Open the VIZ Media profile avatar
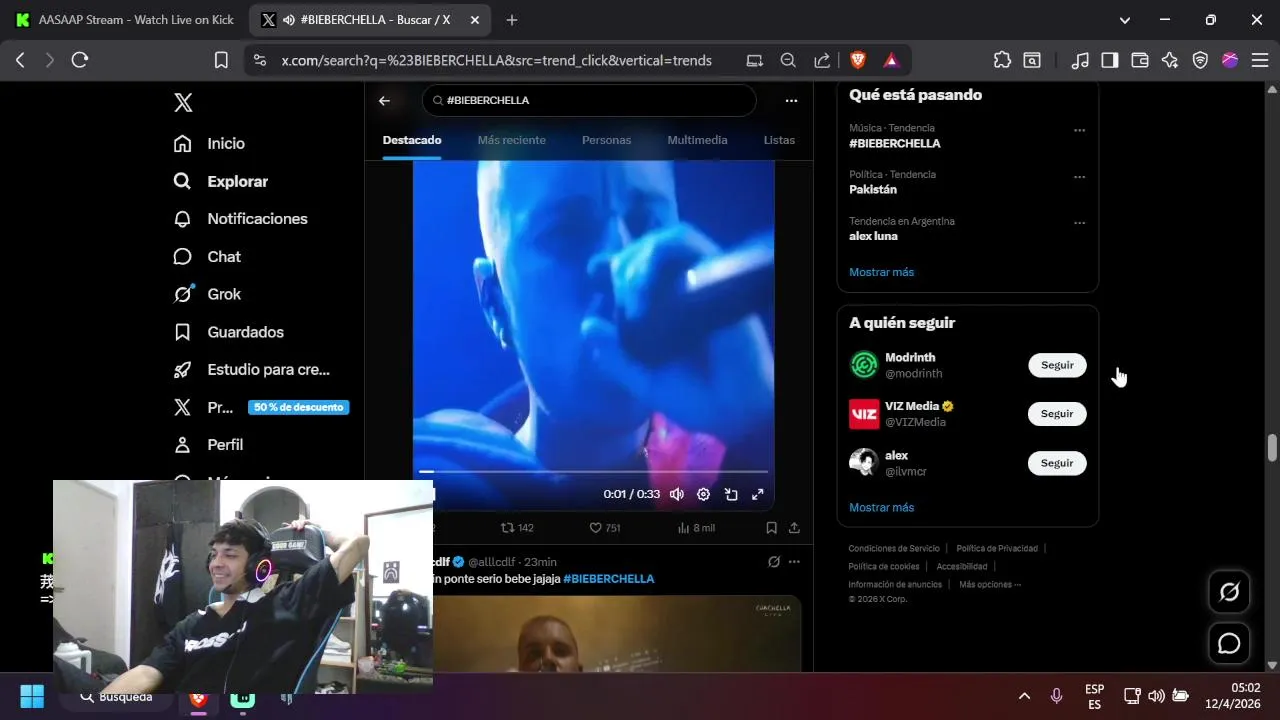This screenshot has width=1280, height=720. pos(864,414)
